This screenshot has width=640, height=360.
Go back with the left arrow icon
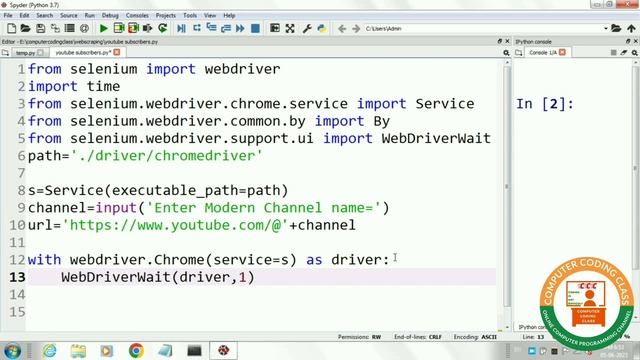click(342, 29)
